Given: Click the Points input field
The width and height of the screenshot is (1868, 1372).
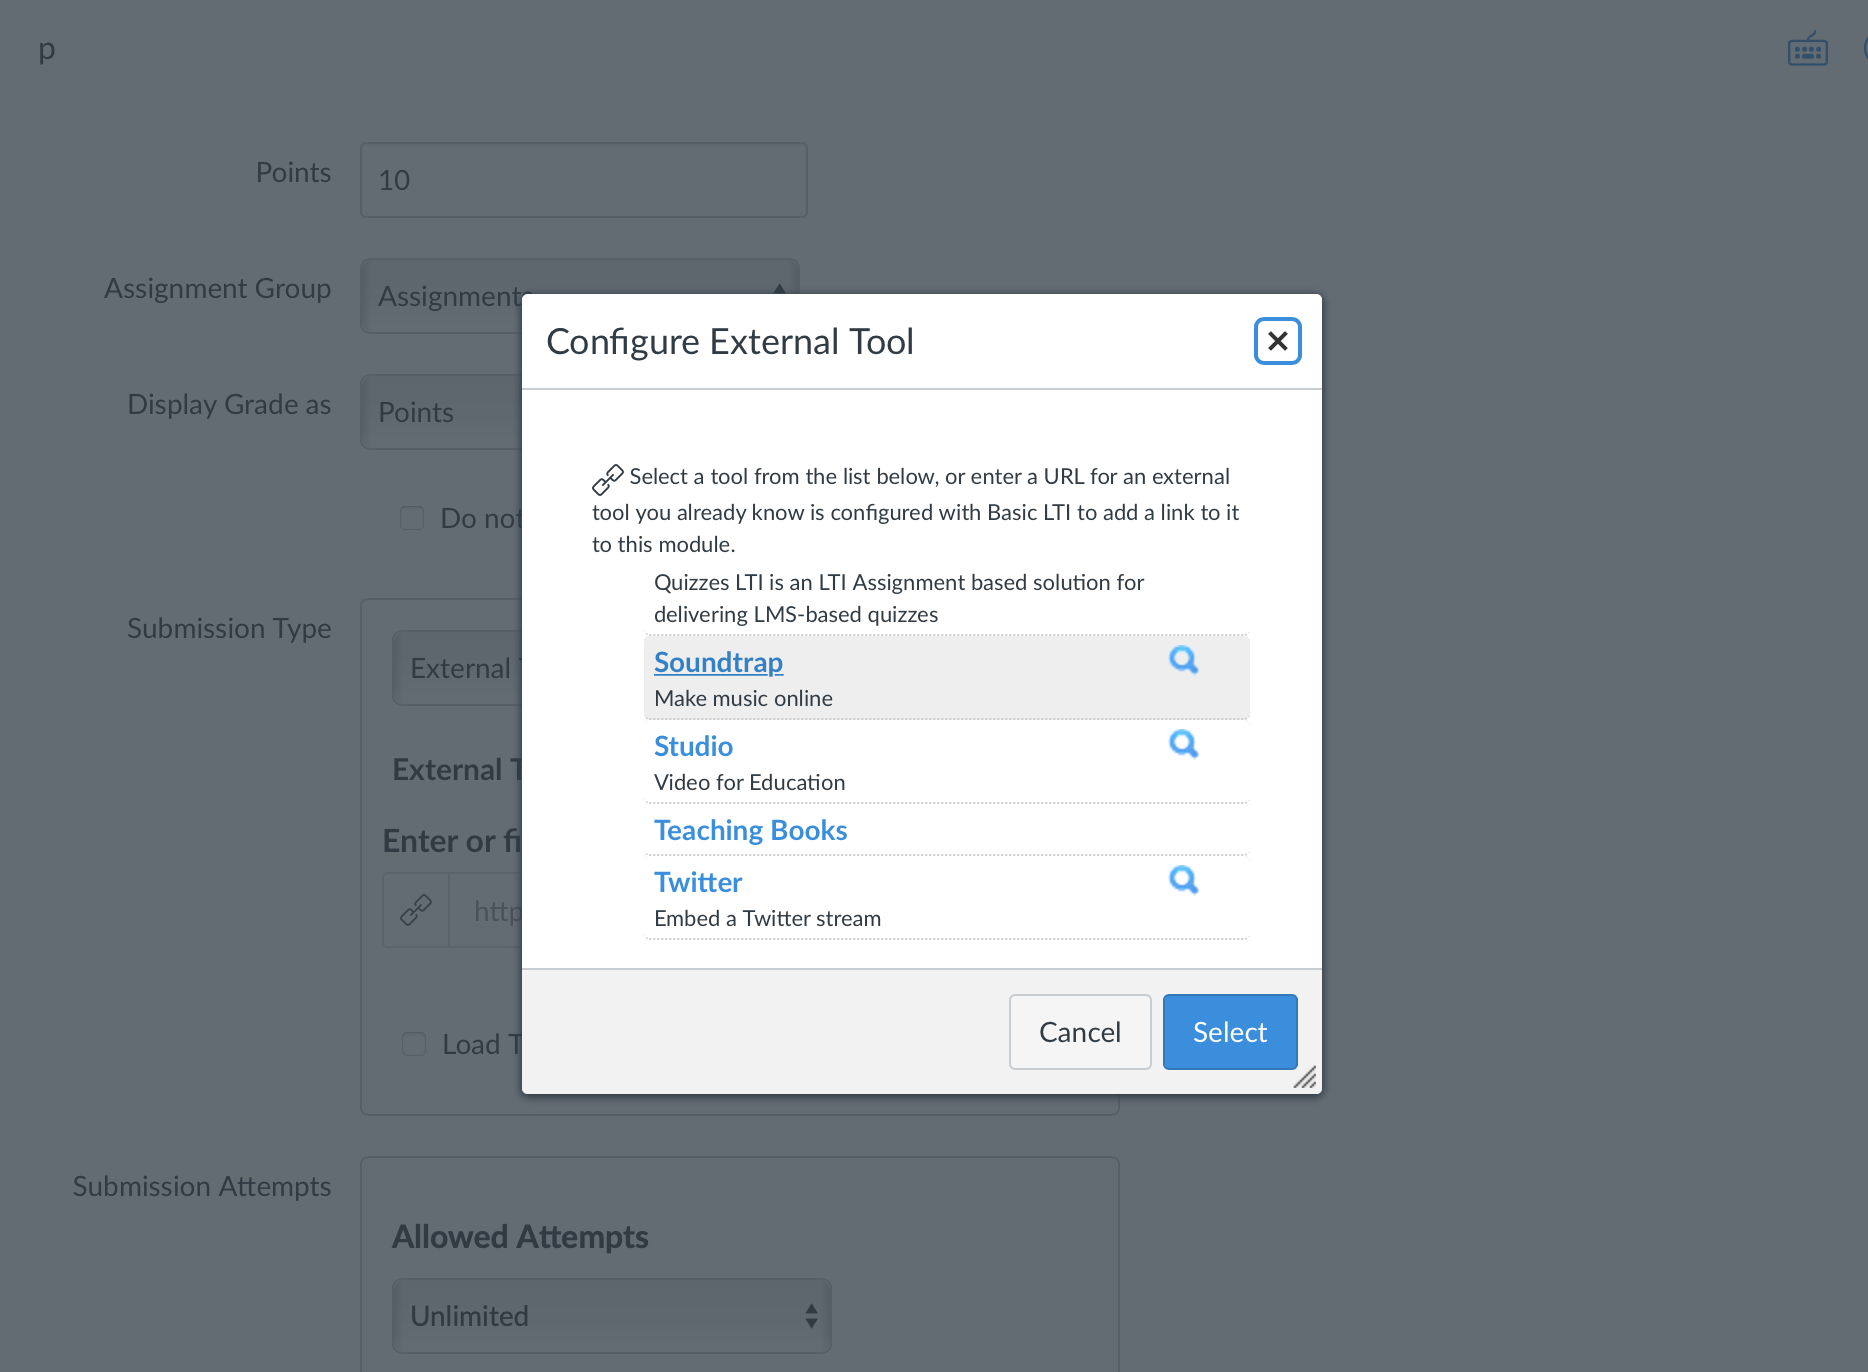Looking at the screenshot, I should coord(584,180).
